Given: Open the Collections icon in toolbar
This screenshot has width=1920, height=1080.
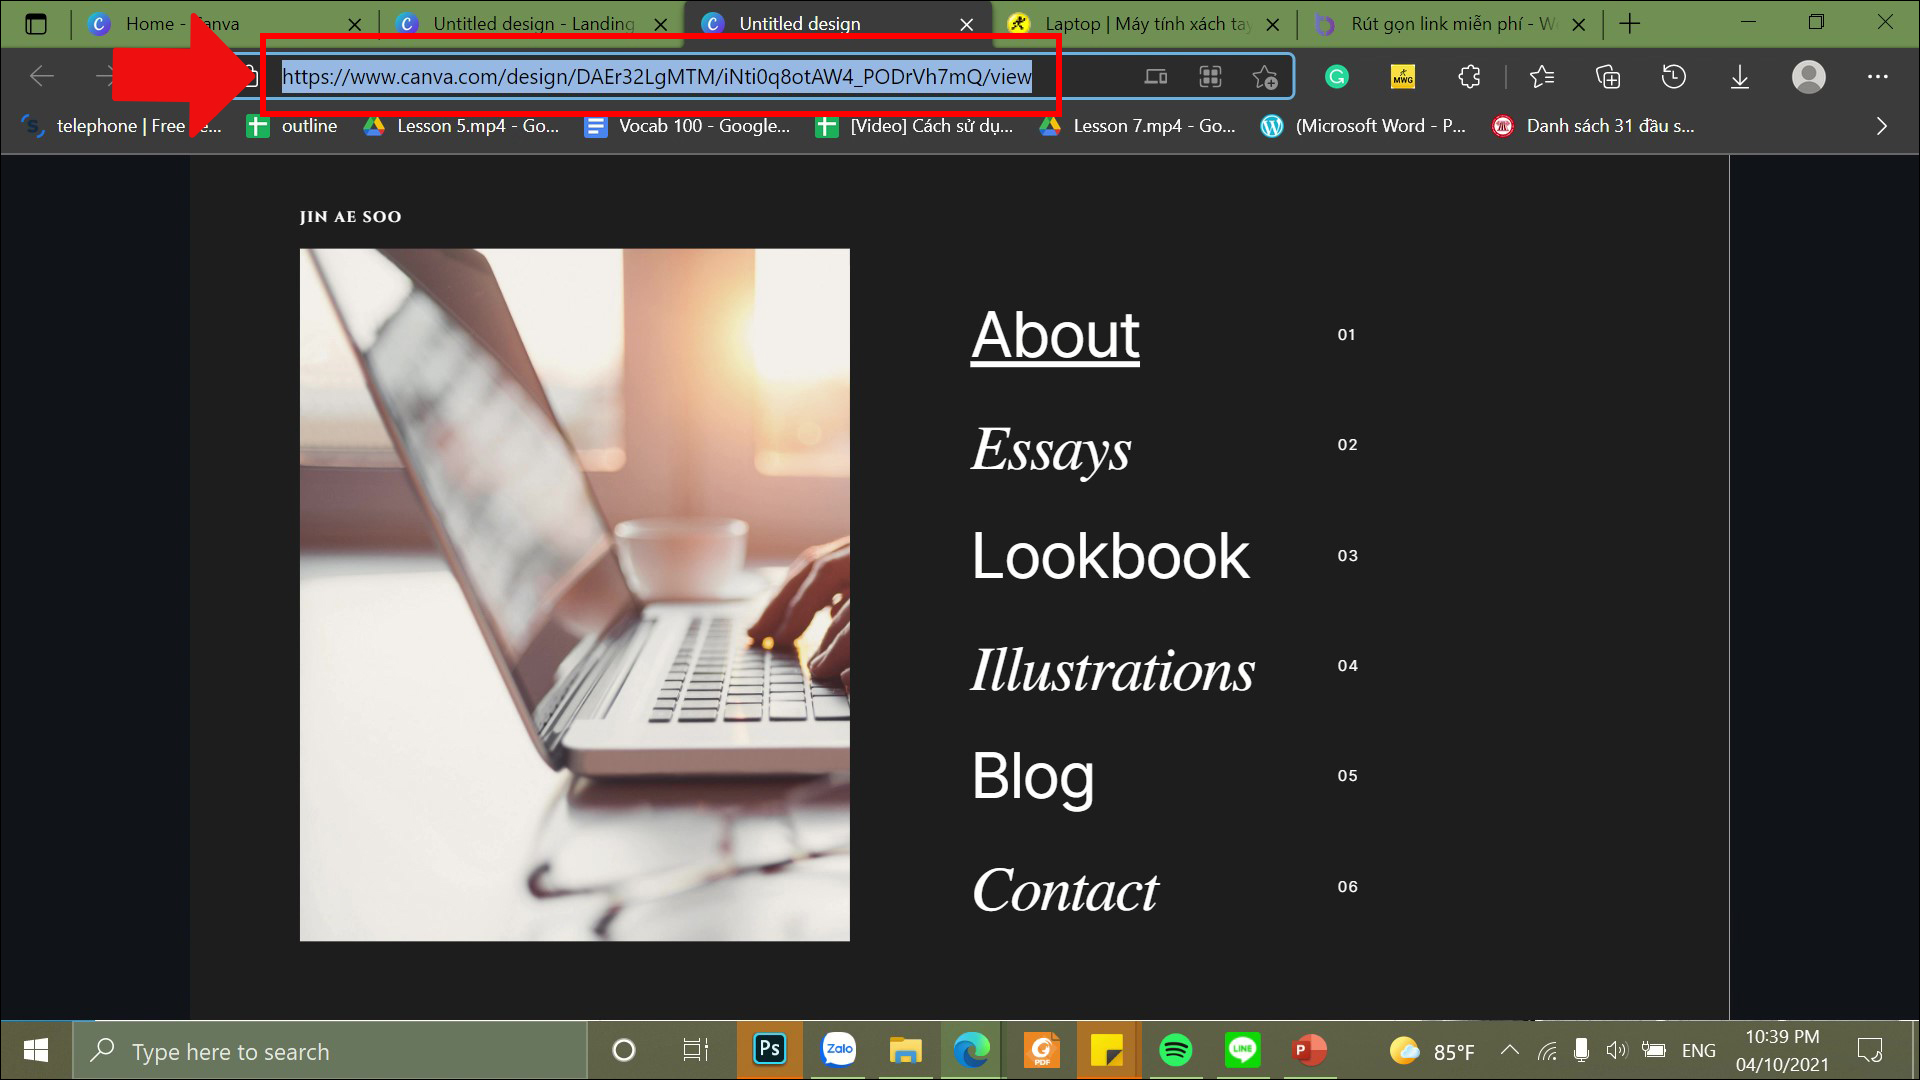Looking at the screenshot, I should [1608, 76].
